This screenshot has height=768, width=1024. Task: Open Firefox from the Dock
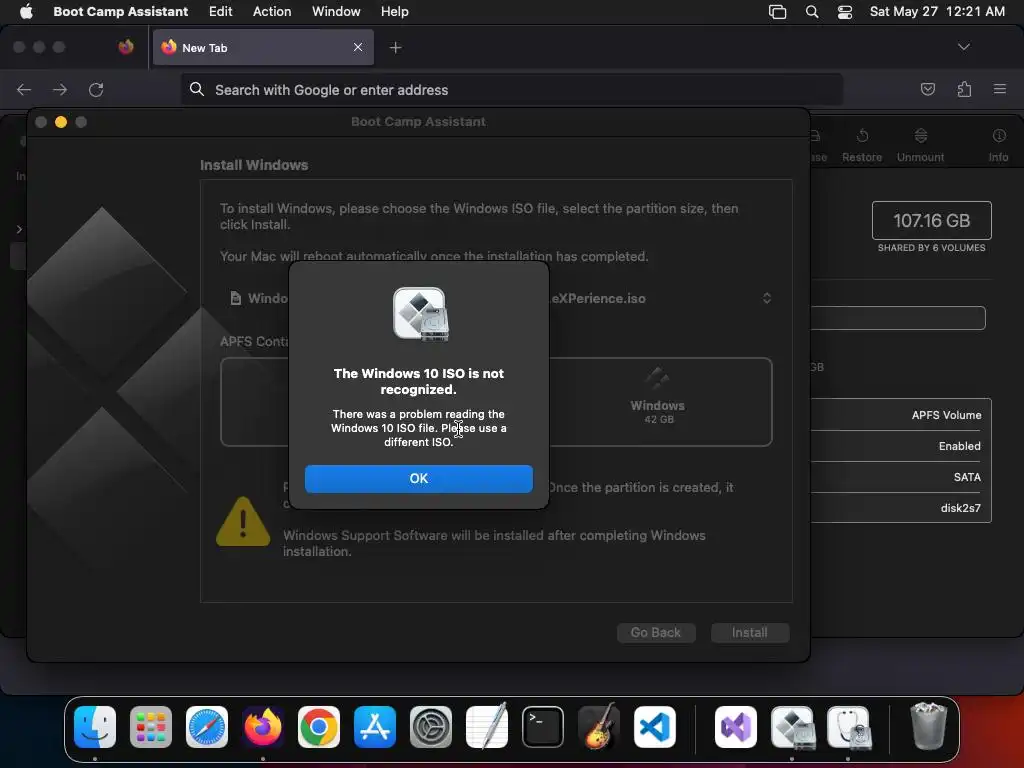coord(263,727)
